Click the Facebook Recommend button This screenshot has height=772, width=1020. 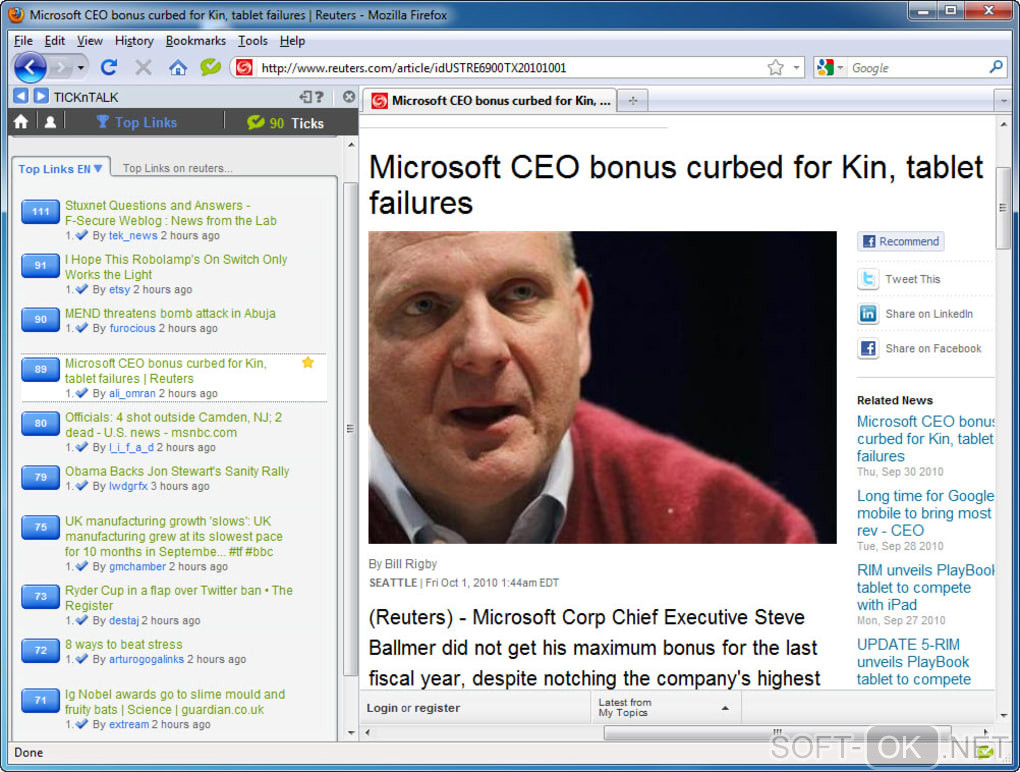click(900, 241)
